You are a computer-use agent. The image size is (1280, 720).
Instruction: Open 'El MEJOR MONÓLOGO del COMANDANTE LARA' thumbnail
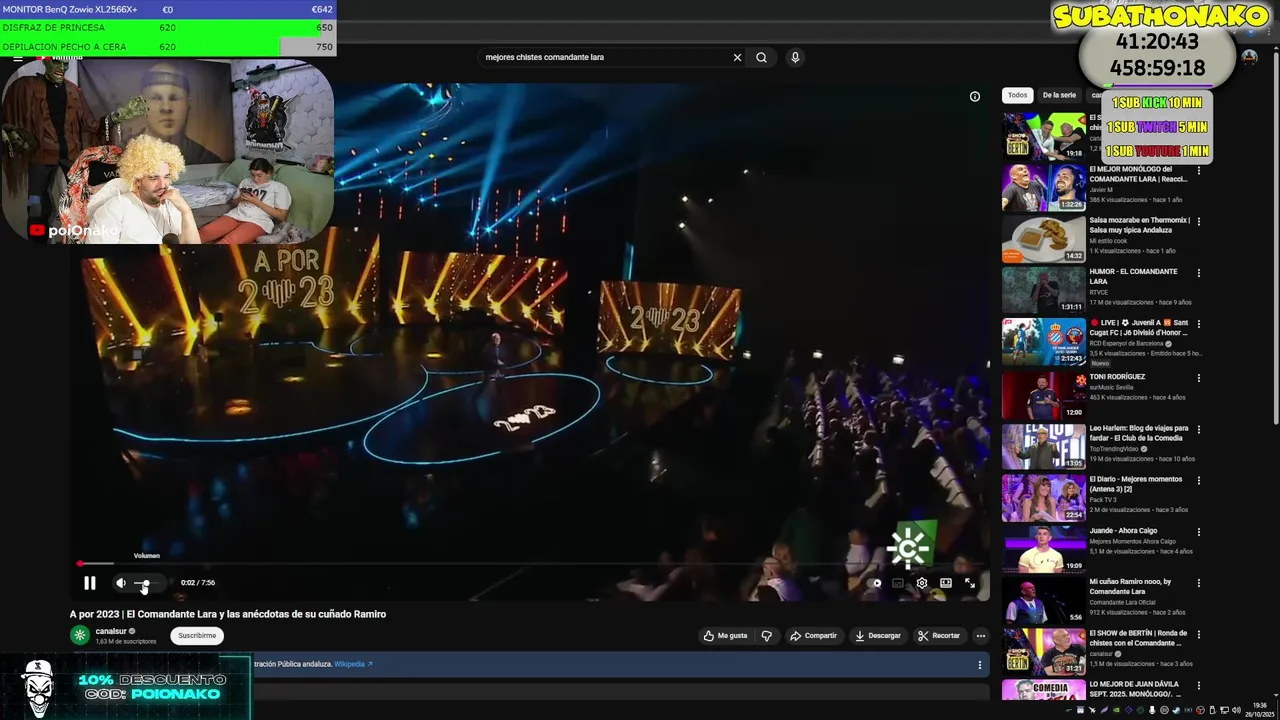point(1043,187)
